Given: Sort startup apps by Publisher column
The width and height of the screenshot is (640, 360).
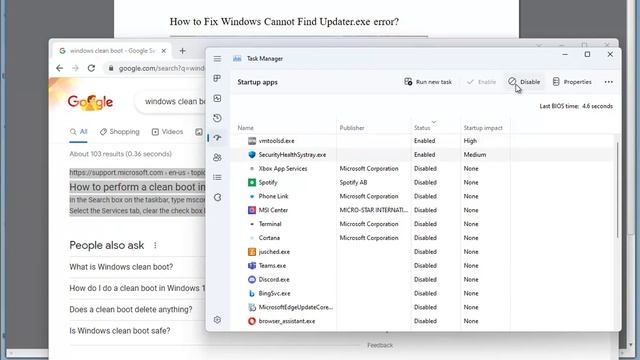Looking at the screenshot, I should click(352, 128).
